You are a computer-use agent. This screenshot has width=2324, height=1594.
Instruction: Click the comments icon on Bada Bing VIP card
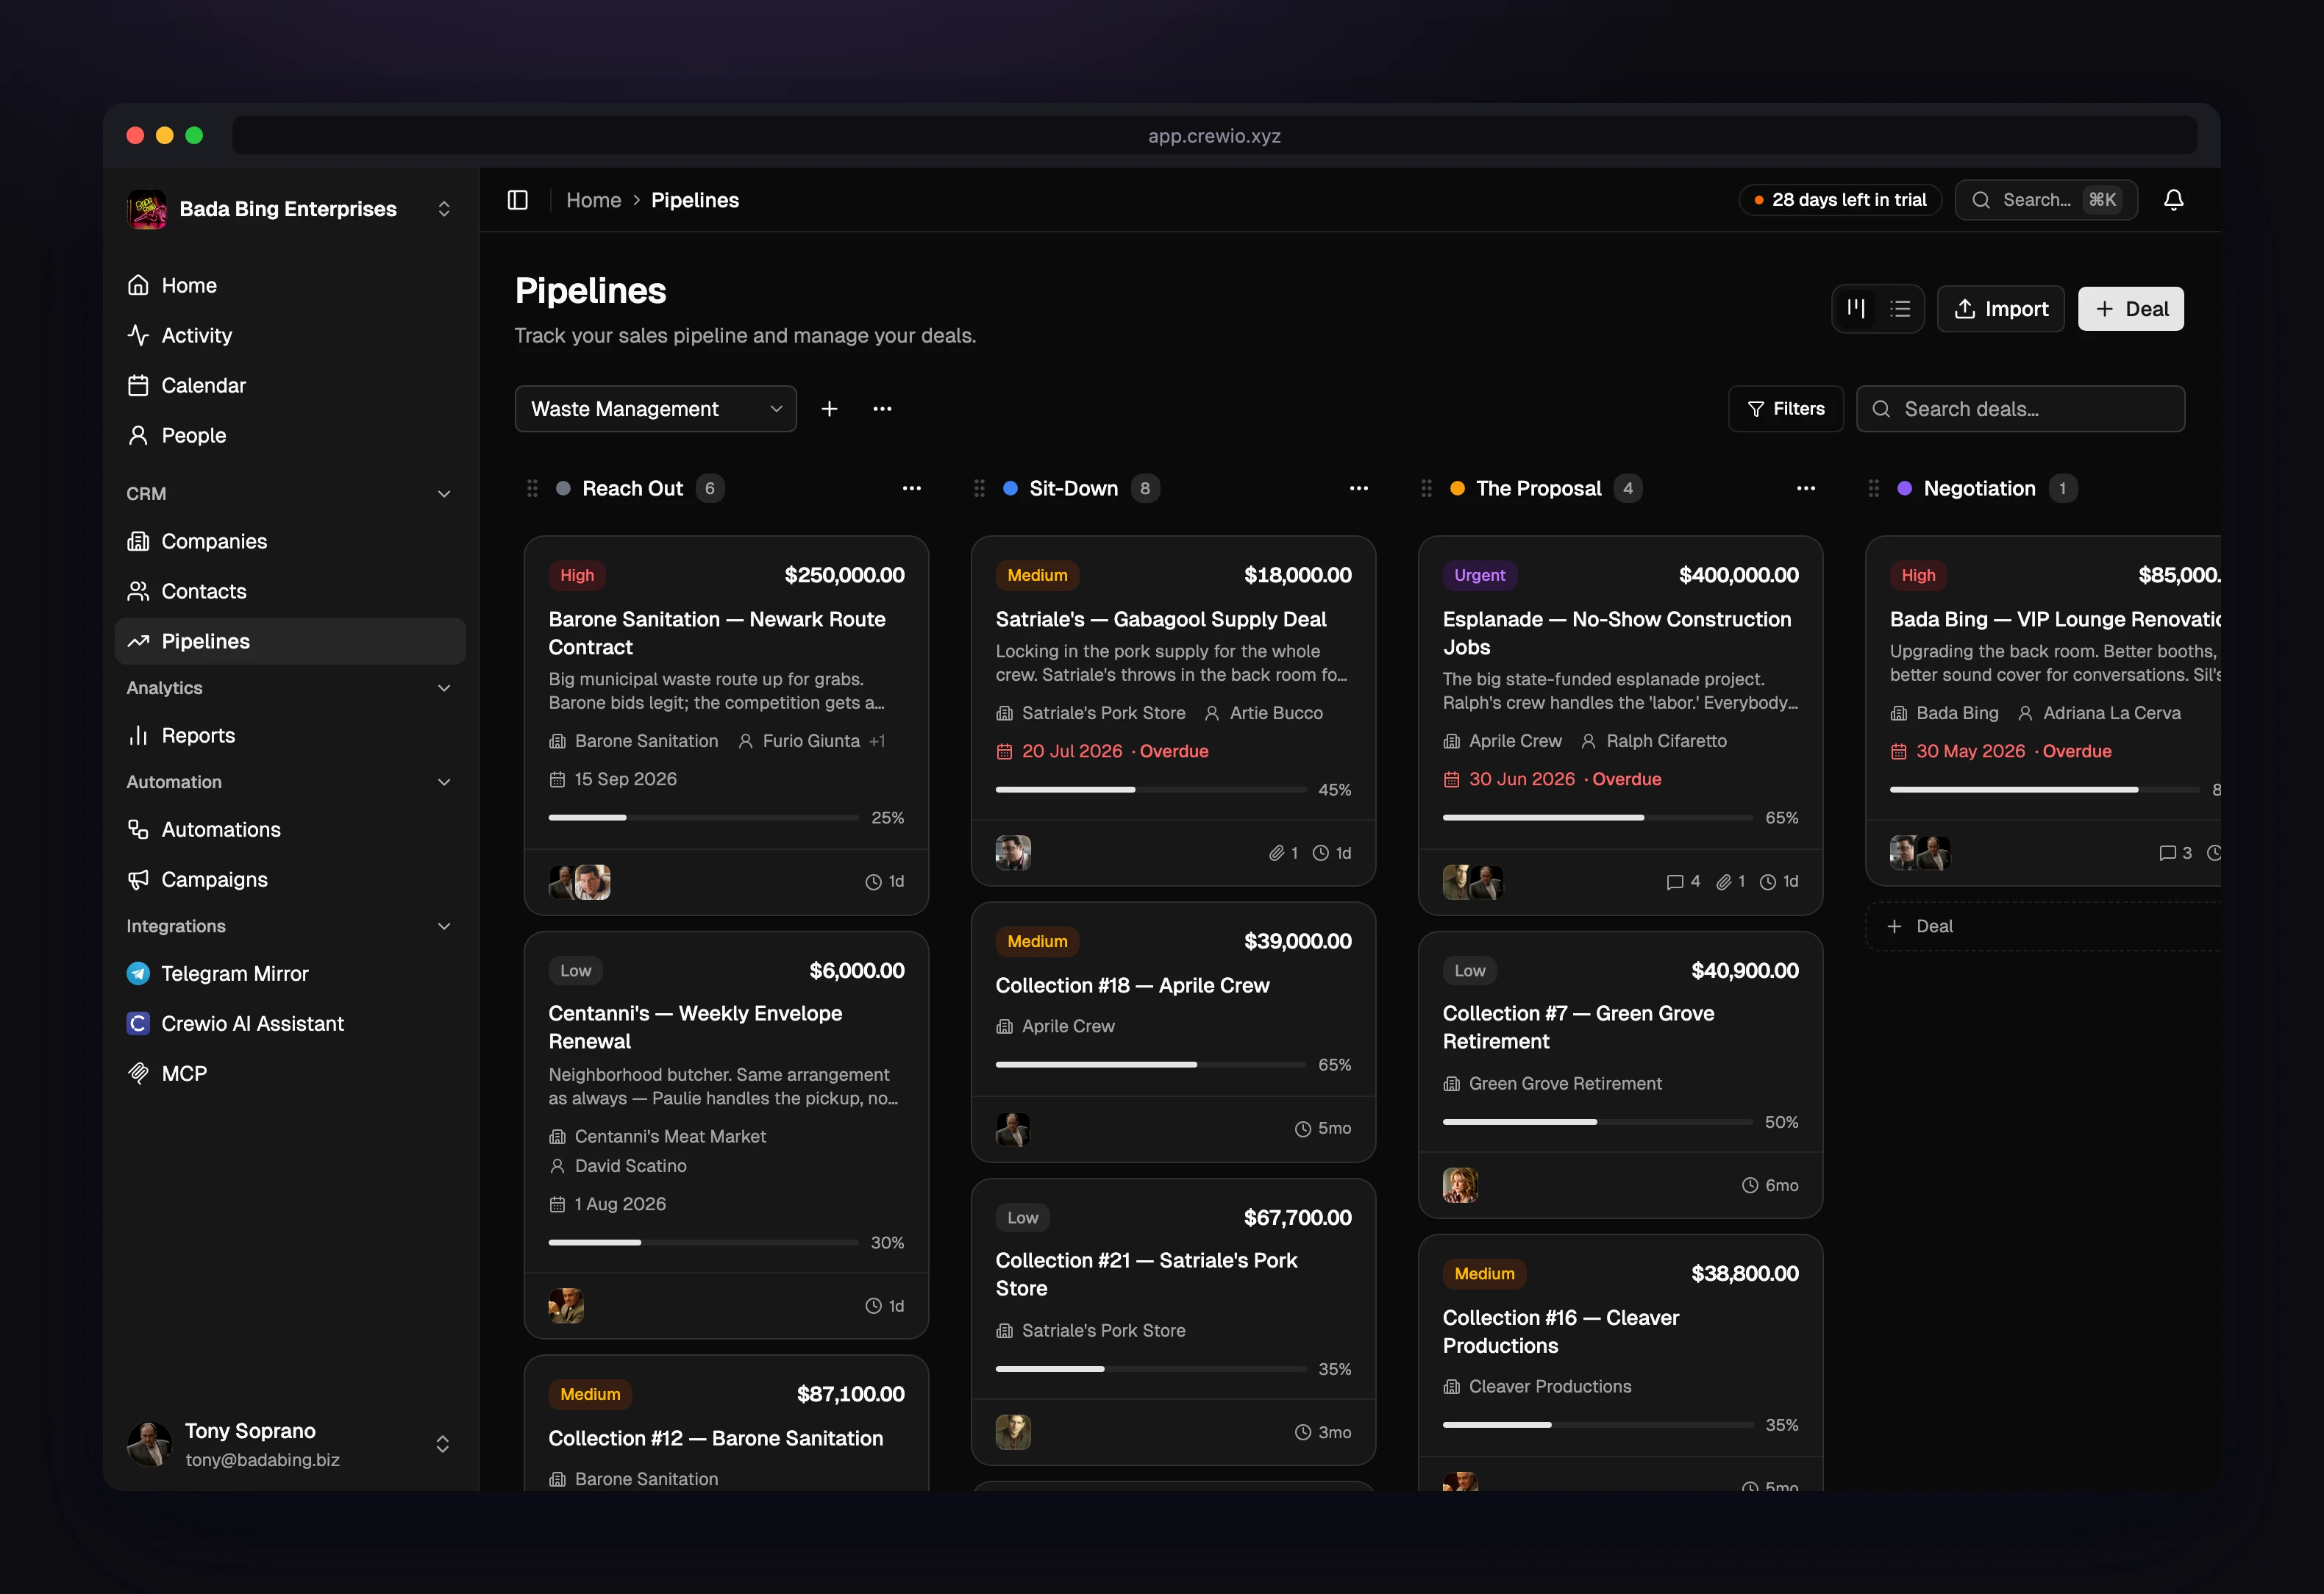(2167, 853)
